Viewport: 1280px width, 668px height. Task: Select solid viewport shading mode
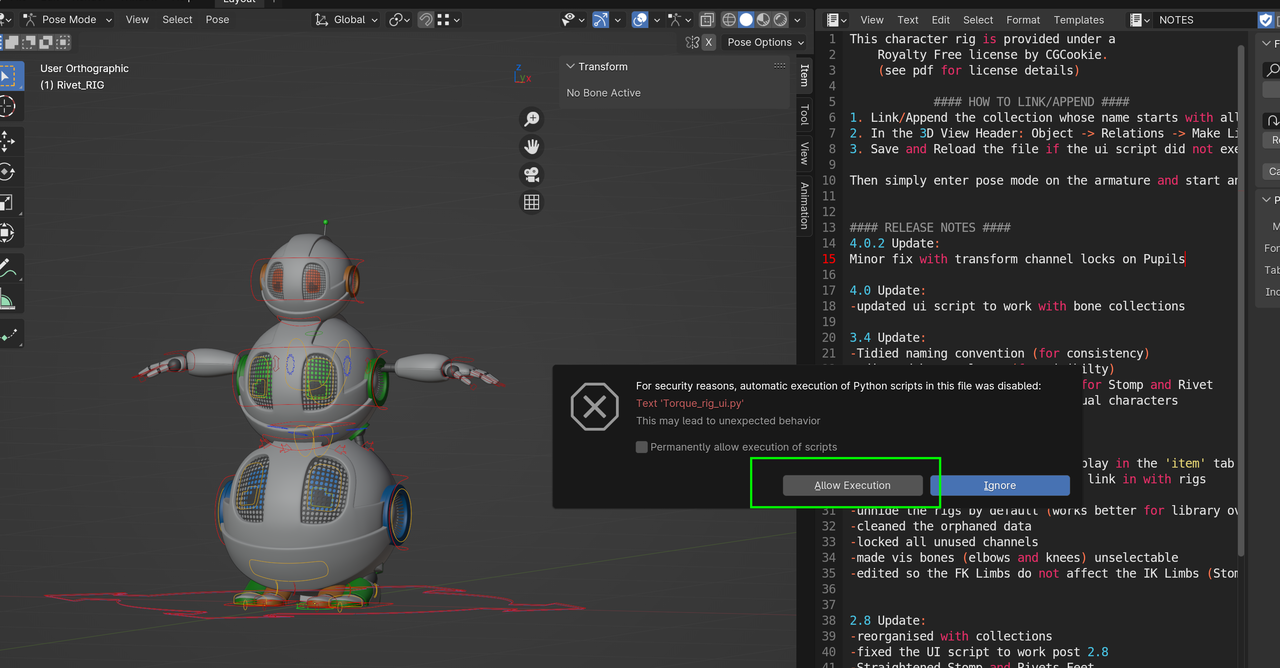(746, 19)
